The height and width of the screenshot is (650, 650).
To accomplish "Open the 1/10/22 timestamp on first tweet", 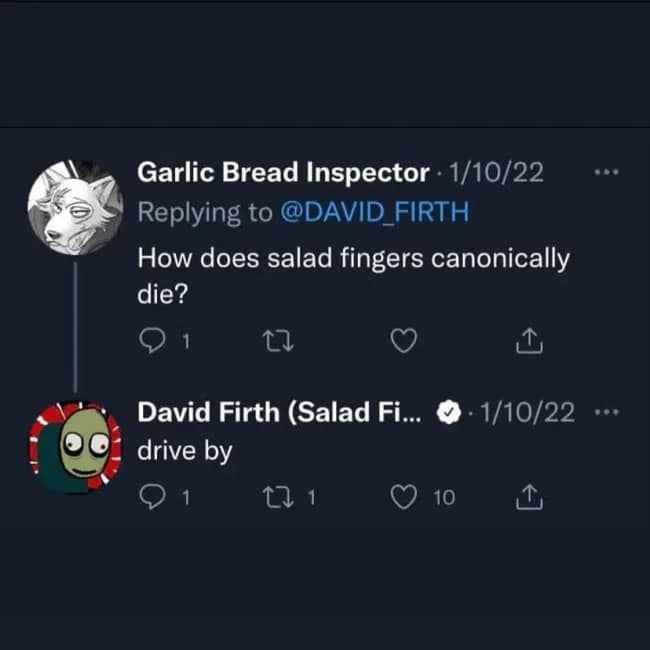I will pyautogui.click(x=497, y=173).
